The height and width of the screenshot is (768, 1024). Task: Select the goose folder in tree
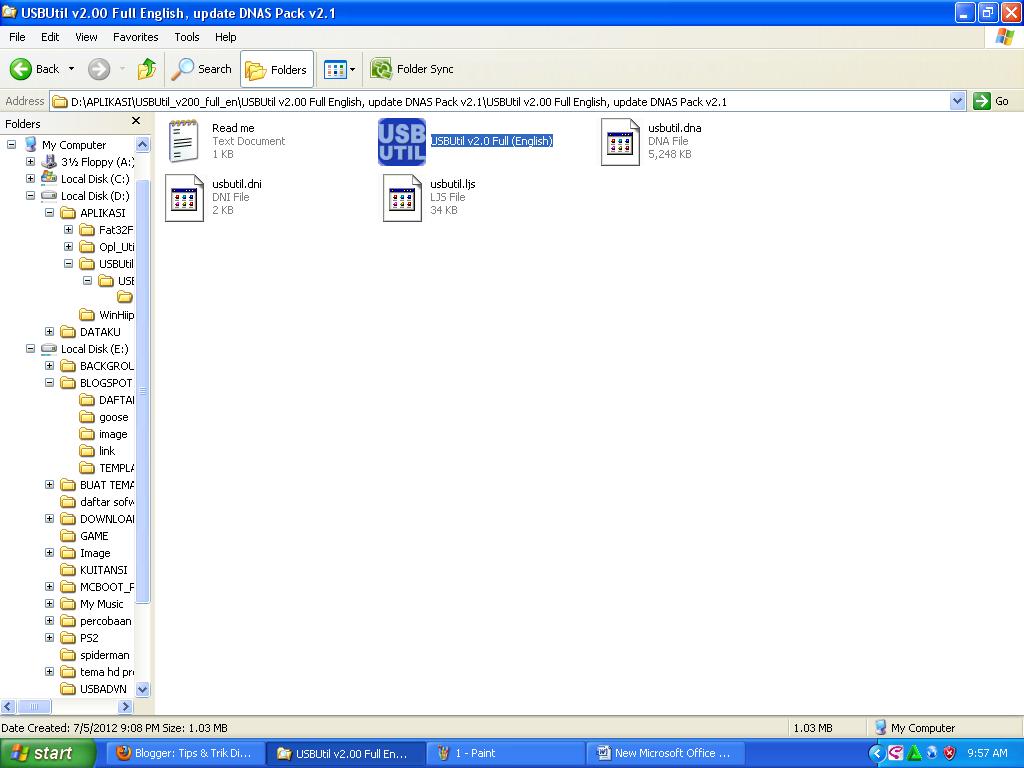[104, 417]
